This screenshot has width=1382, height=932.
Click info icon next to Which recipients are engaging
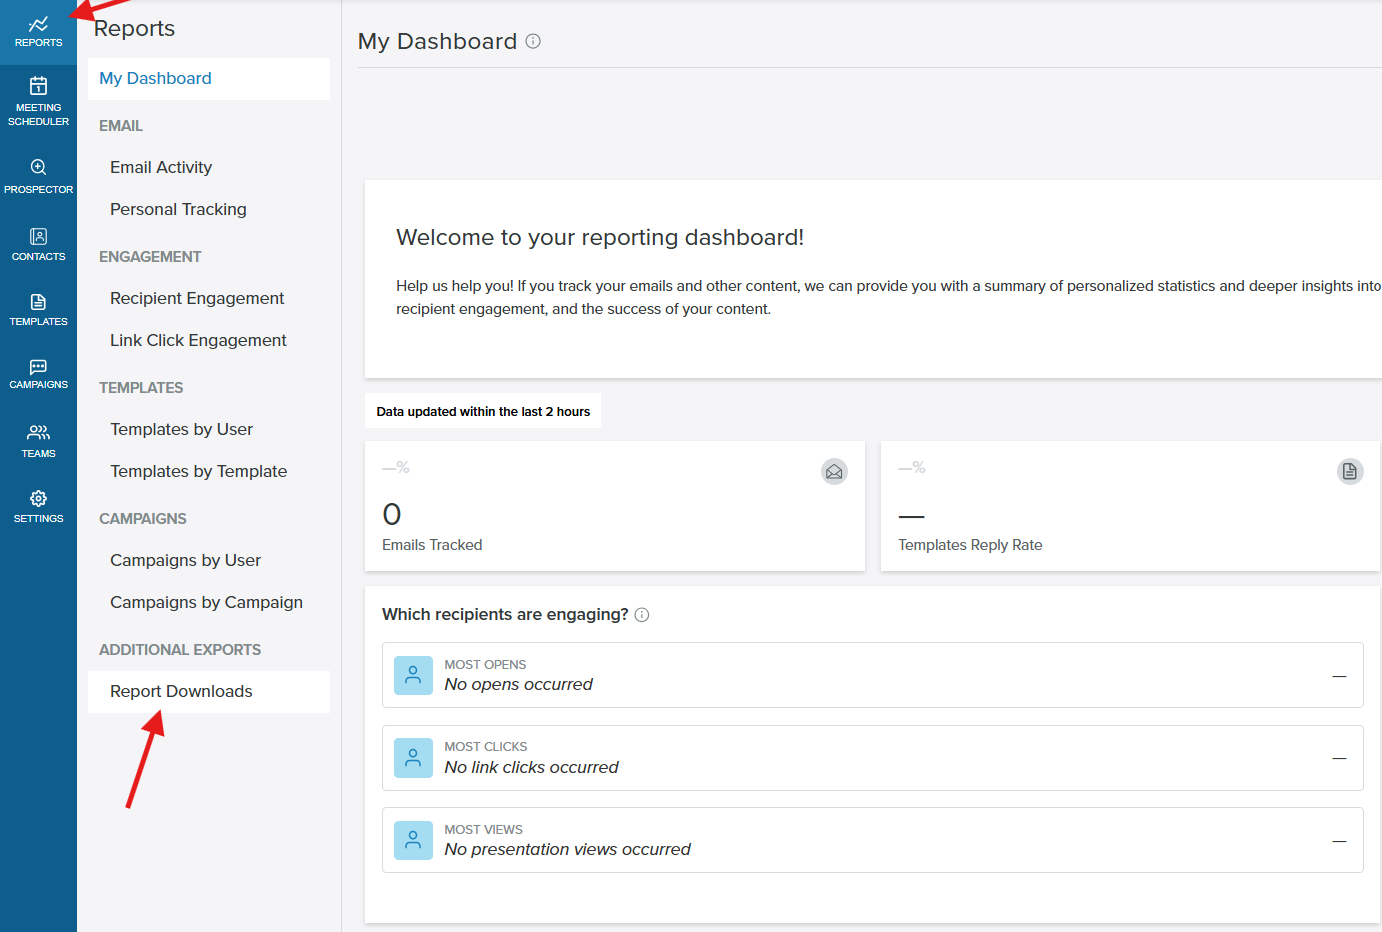click(642, 615)
